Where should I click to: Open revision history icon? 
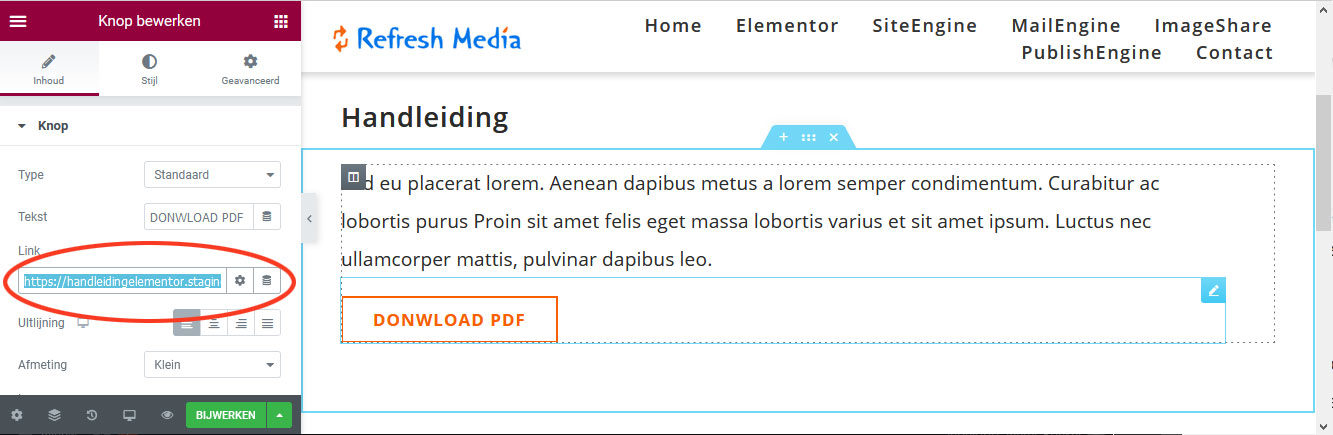(91, 415)
